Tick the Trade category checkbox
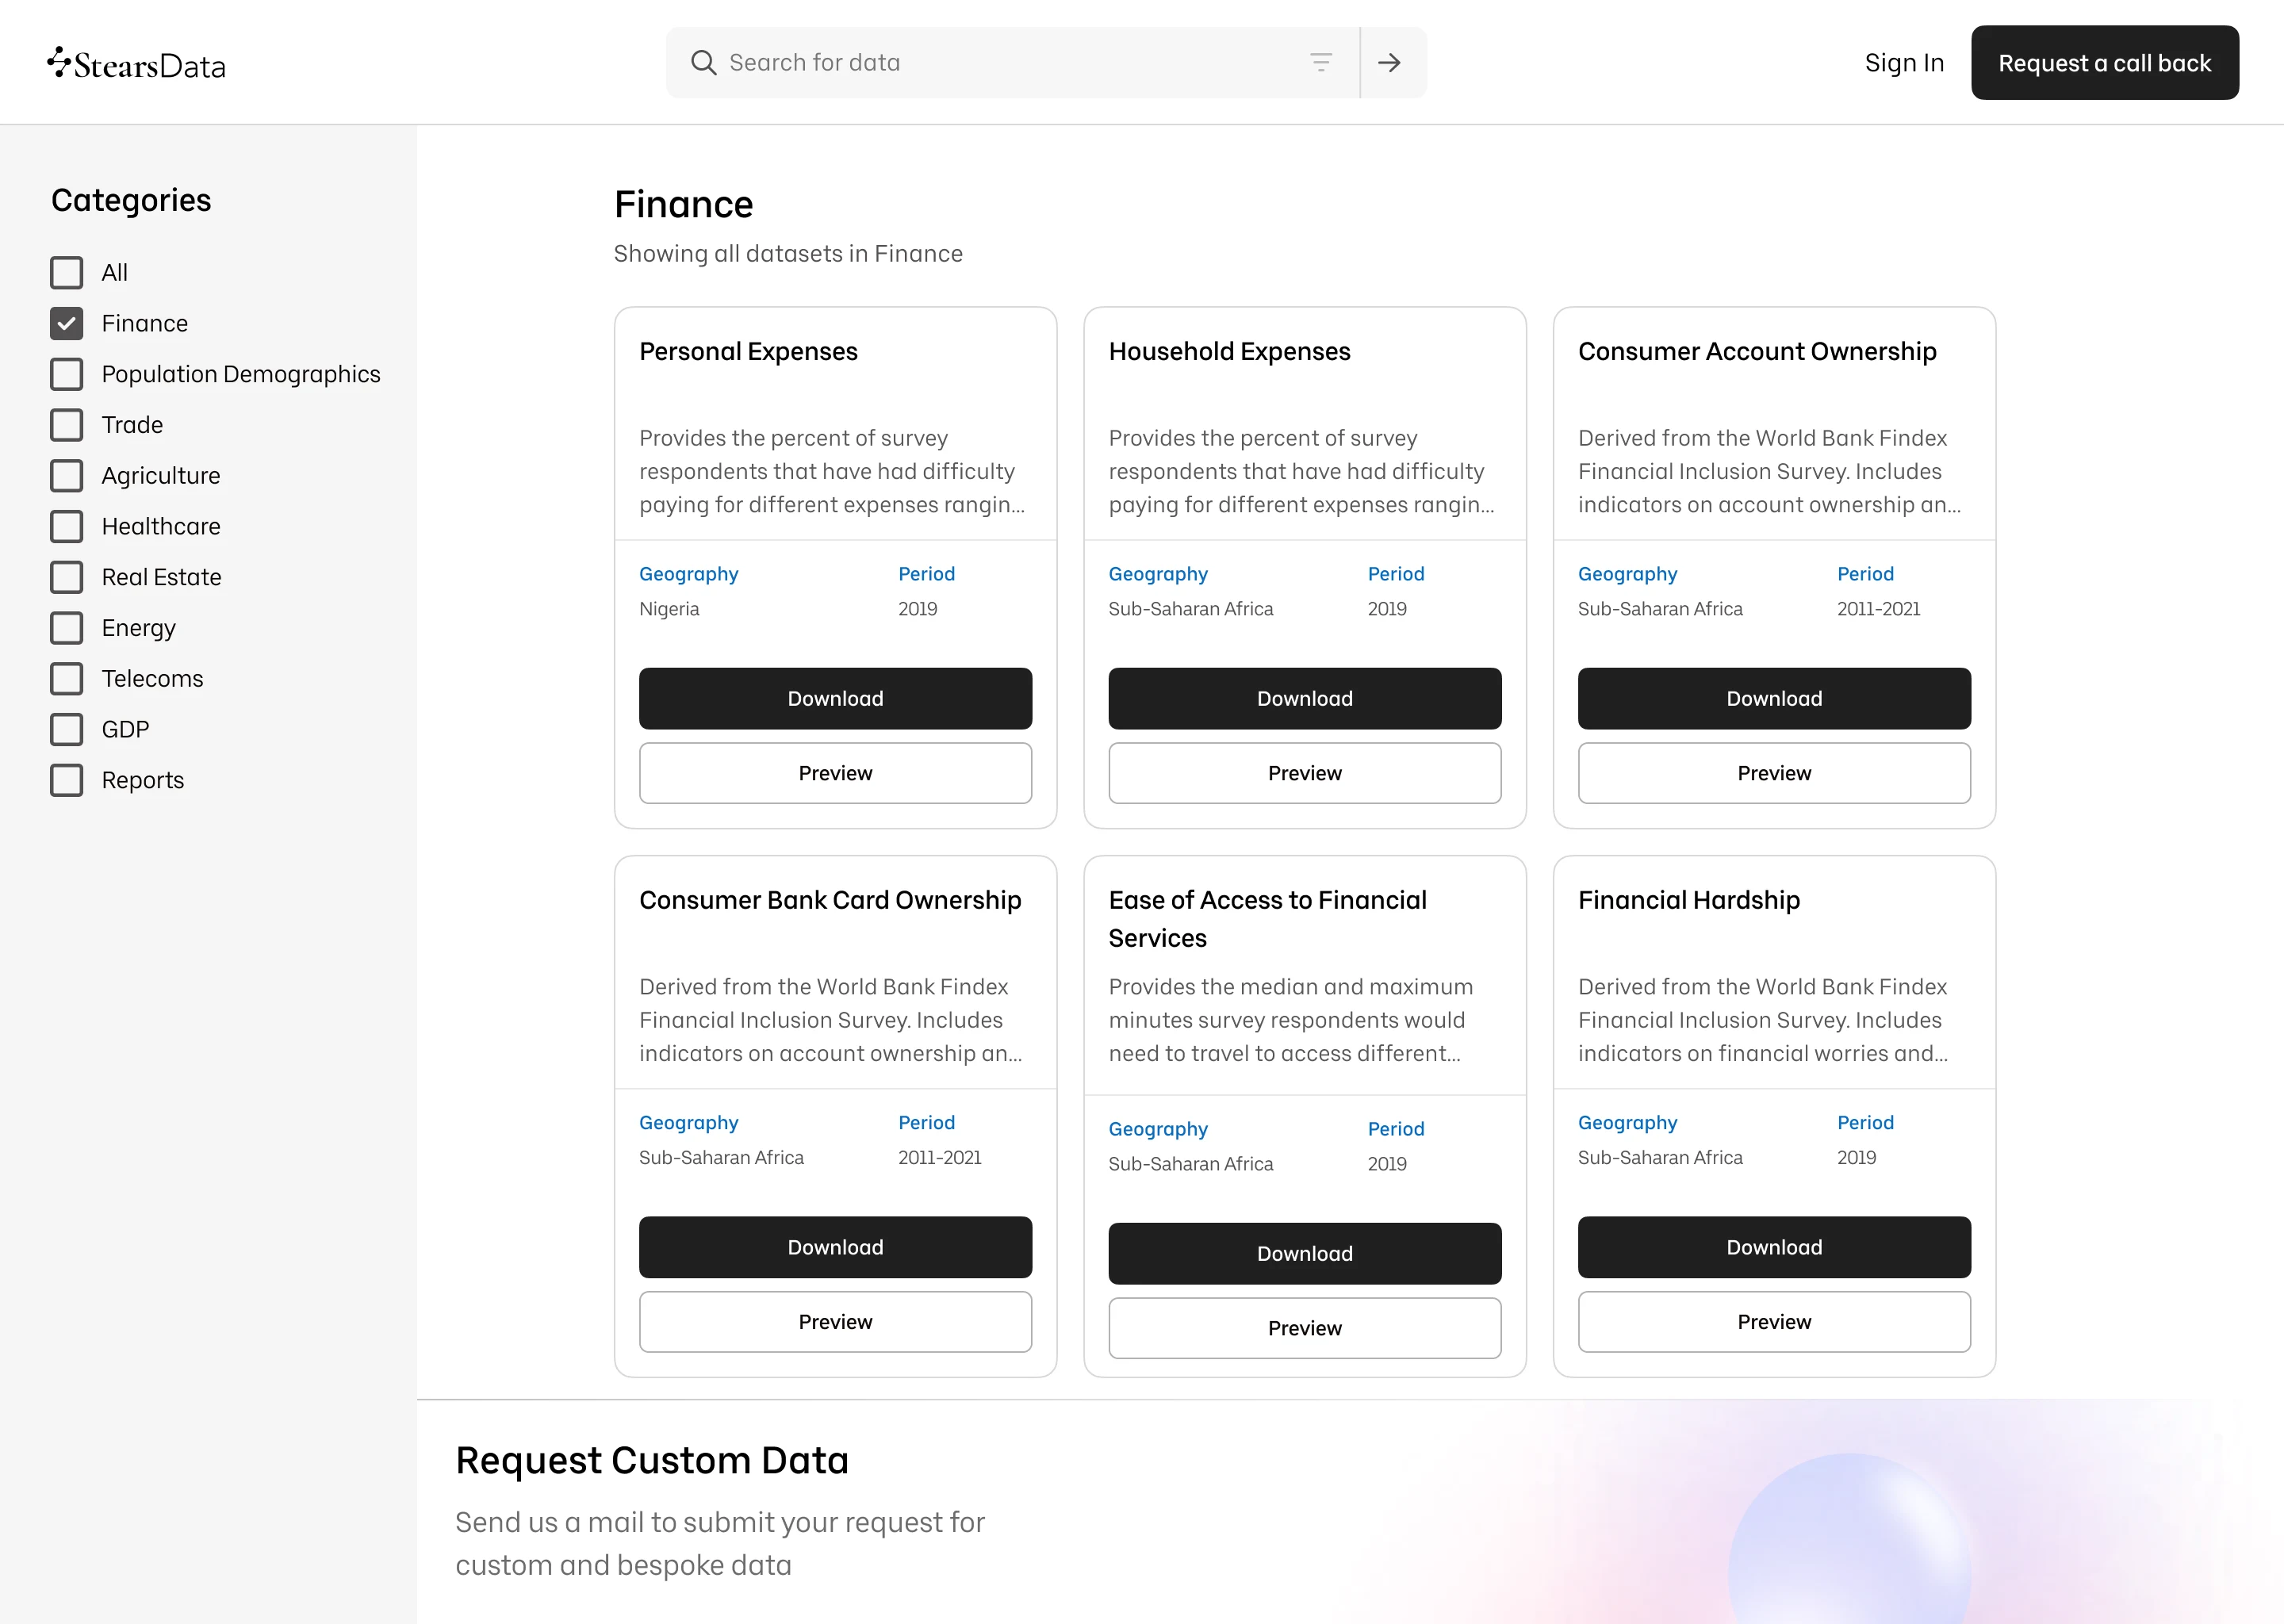 pos(67,425)
